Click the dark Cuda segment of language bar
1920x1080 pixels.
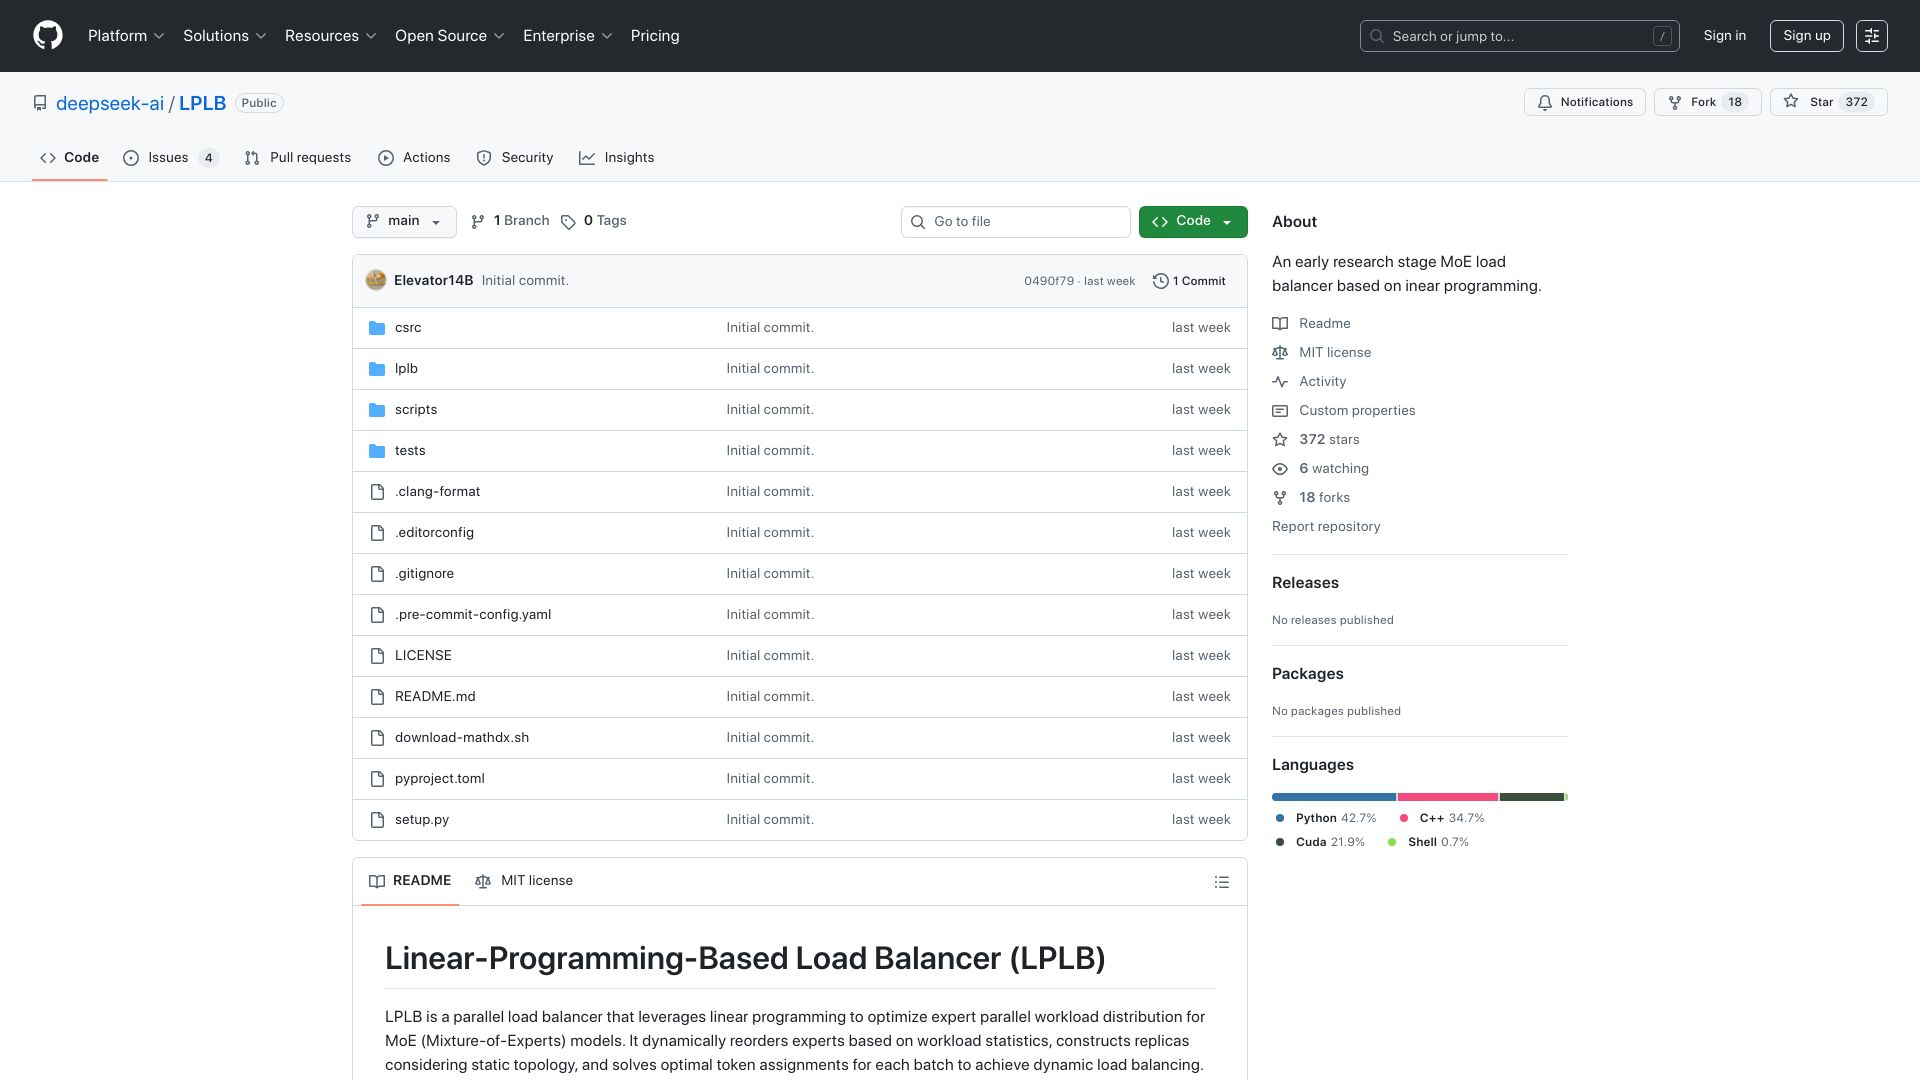tap(1532, 797)
